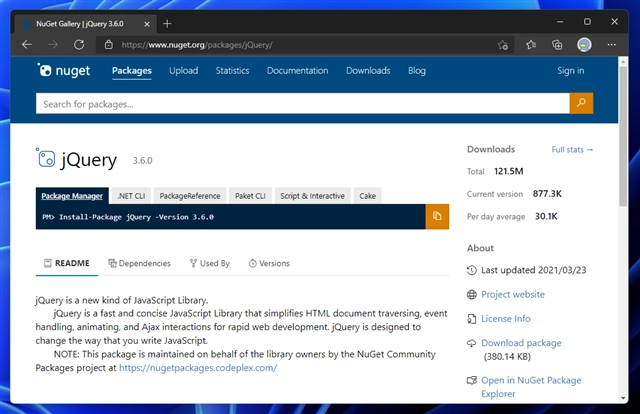Open Statistics in the nav bar
The width and height of the screenshot is (640, 414).
pos(232,71)
